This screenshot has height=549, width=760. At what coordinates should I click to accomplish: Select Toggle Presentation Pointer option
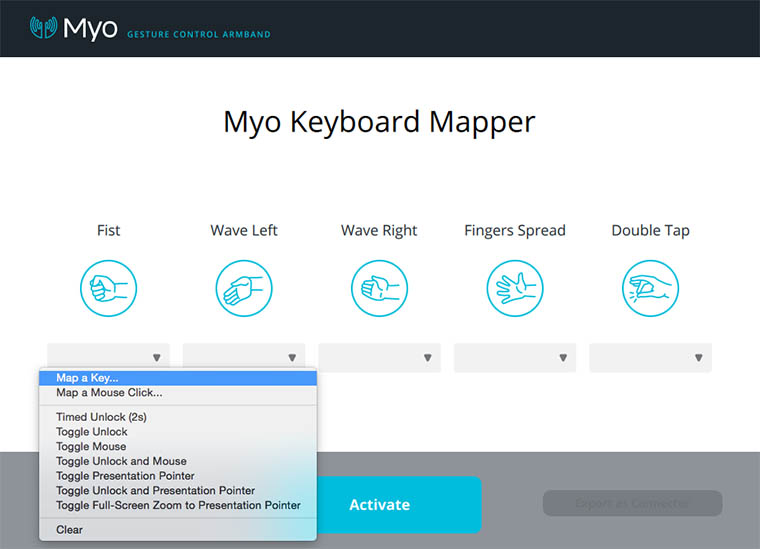(178, 476)
